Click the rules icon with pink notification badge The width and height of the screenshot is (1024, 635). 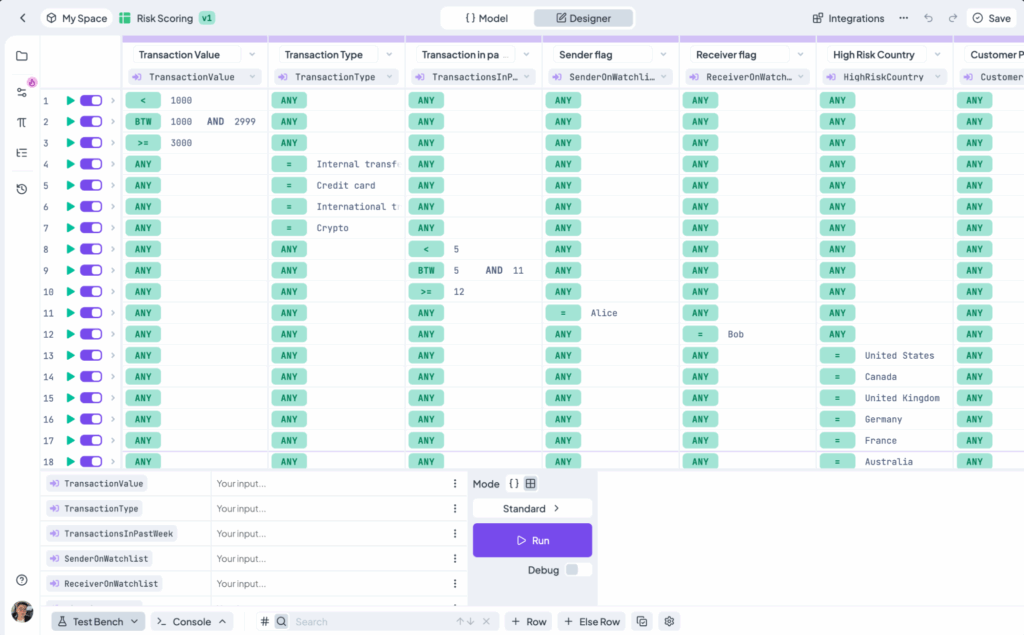22,91
